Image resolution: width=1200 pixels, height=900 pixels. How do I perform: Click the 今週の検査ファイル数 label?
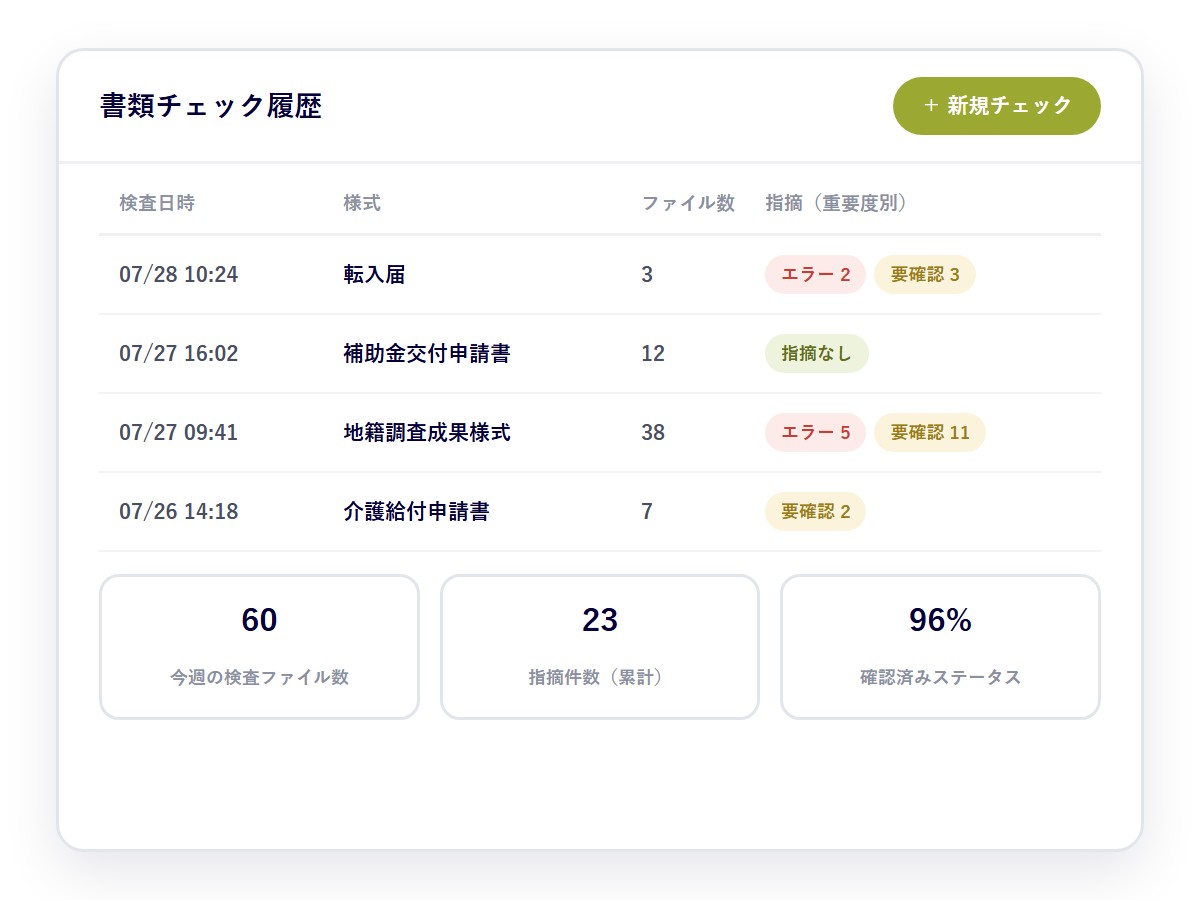pyautogui.click(x=259, y=677)
